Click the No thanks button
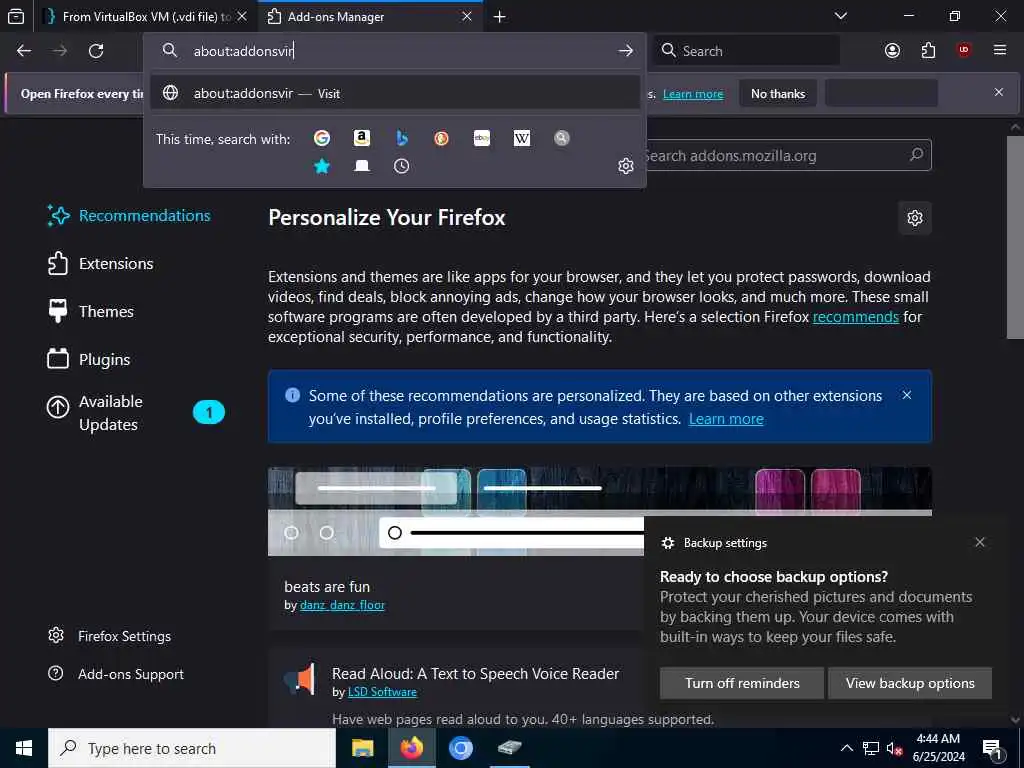This screenshot has height=768, width=1024. (778, 93)
